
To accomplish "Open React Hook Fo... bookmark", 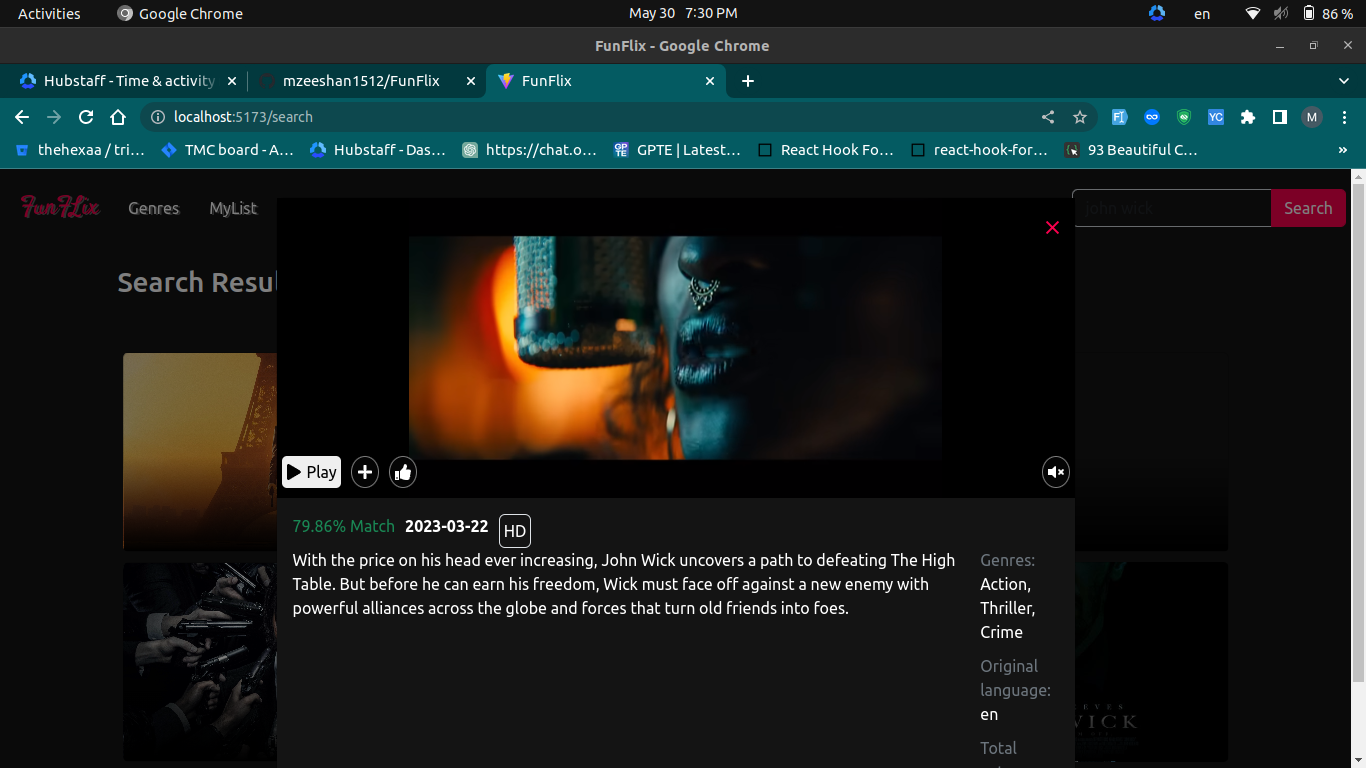I will coord(826,150).
